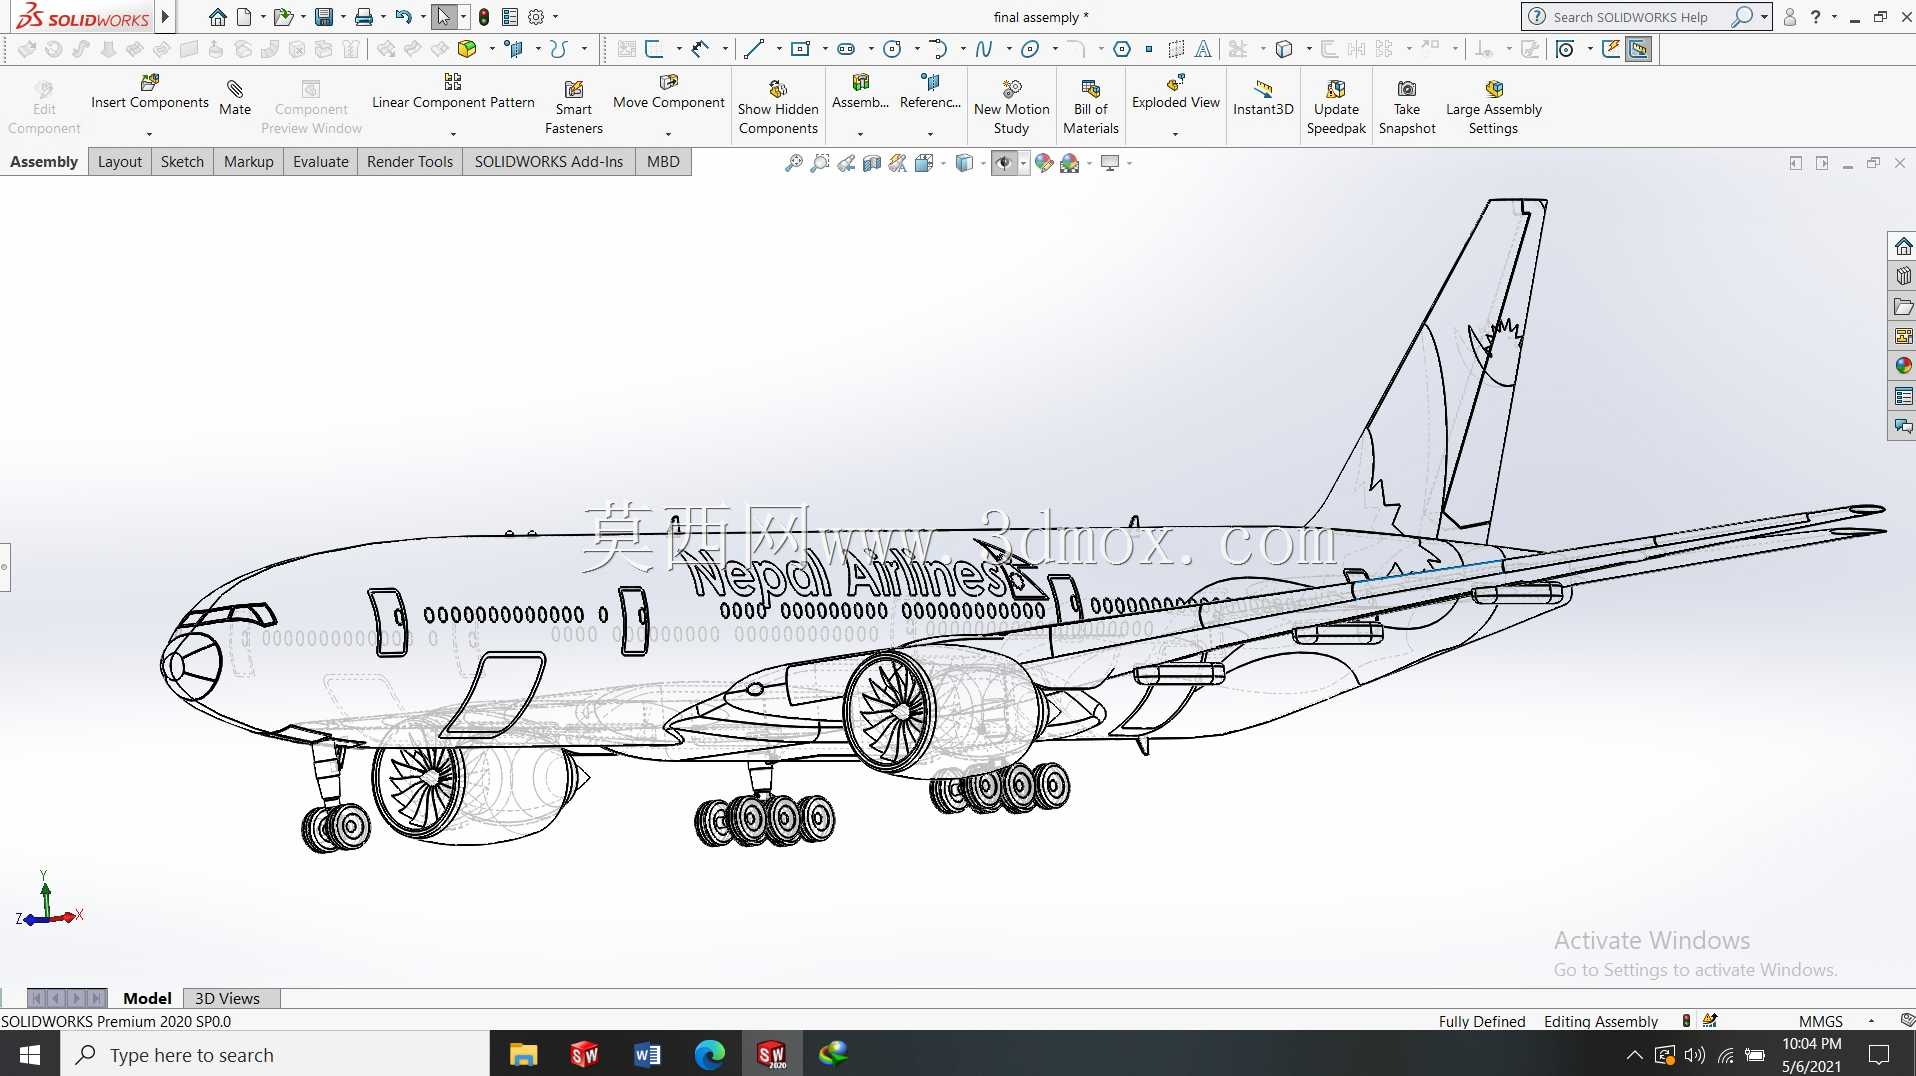The width and height of the screenshot is (1916, 1076).
Task: Click the Windows taskbar search box
Action: pyautogui.click(x=275, y=1055)
